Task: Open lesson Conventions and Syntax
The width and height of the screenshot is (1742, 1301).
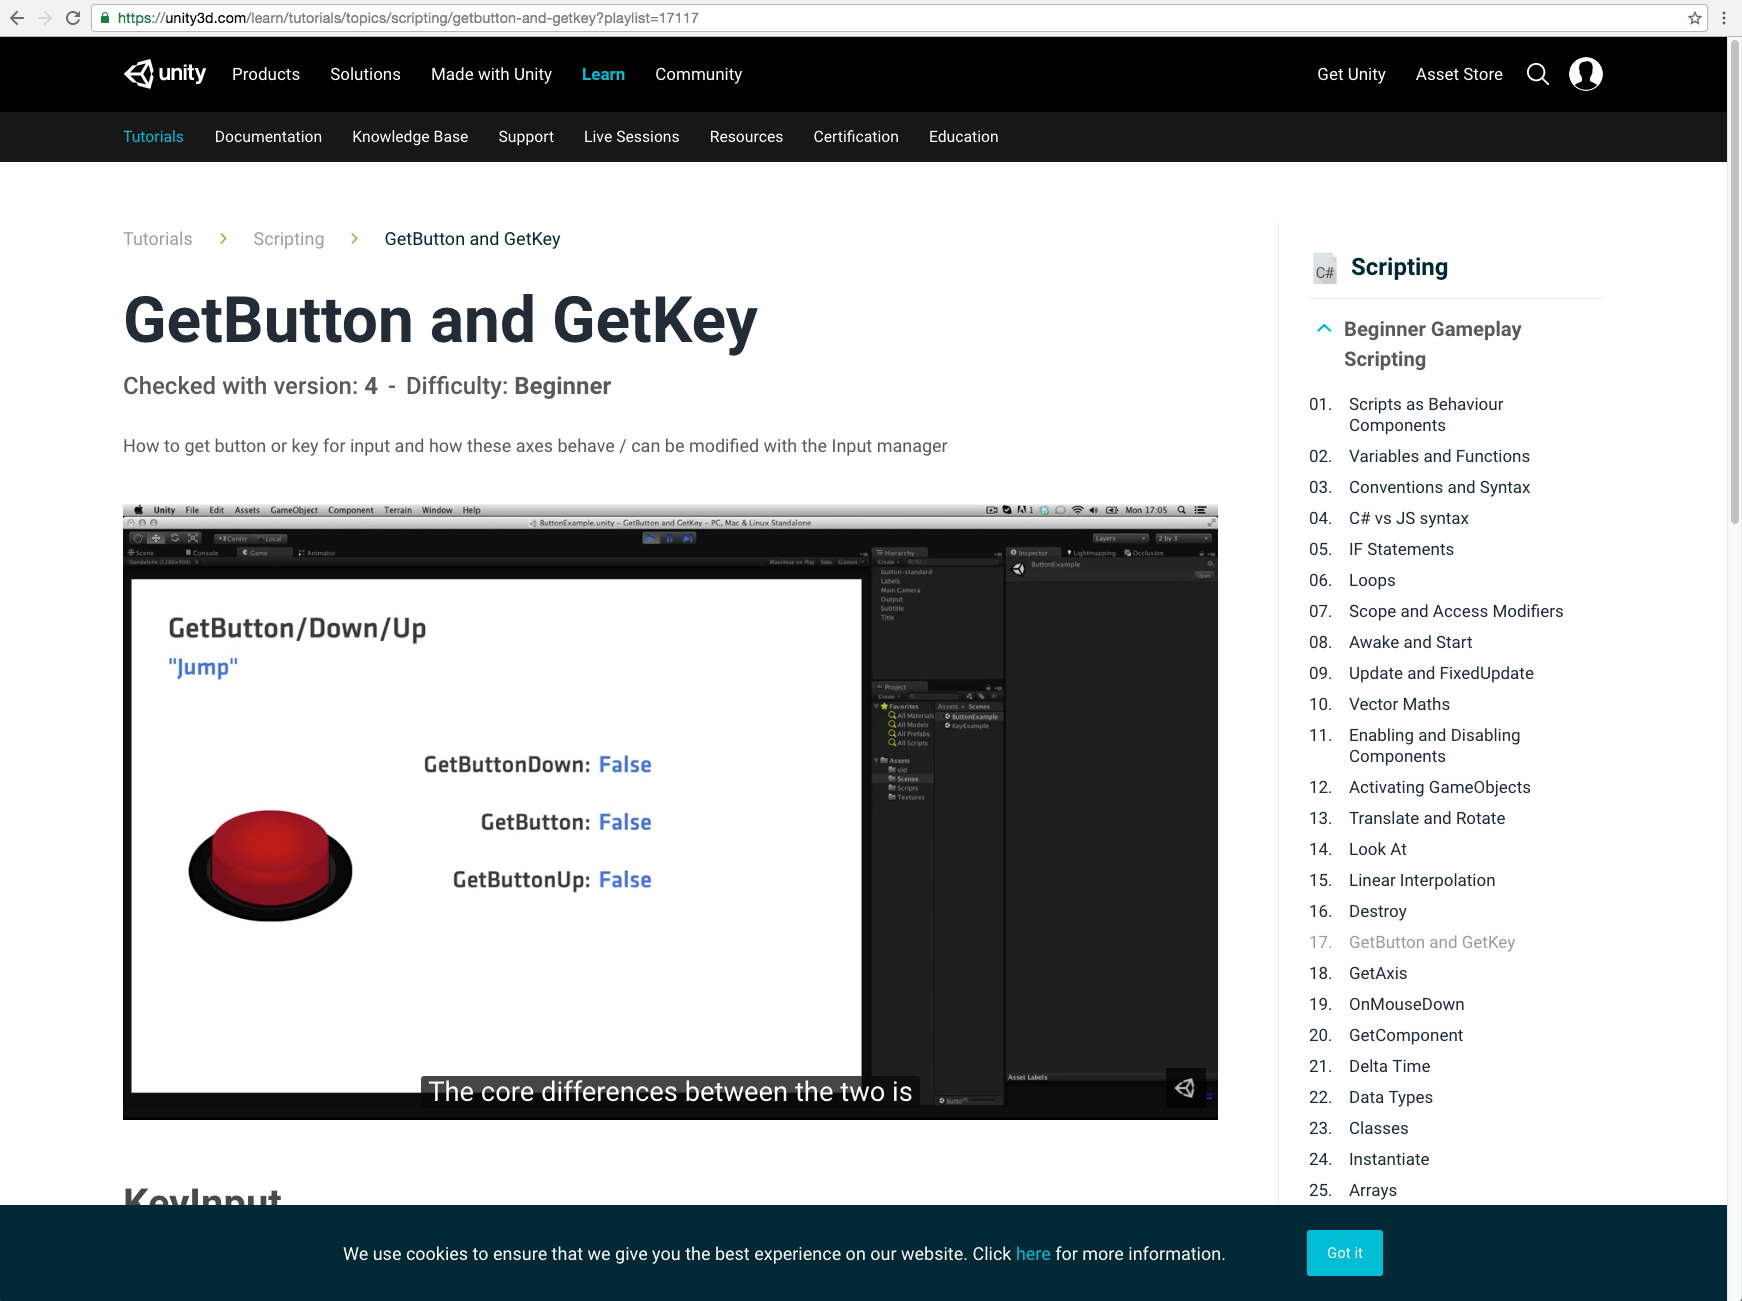Action: click(x=1439, y=487)
